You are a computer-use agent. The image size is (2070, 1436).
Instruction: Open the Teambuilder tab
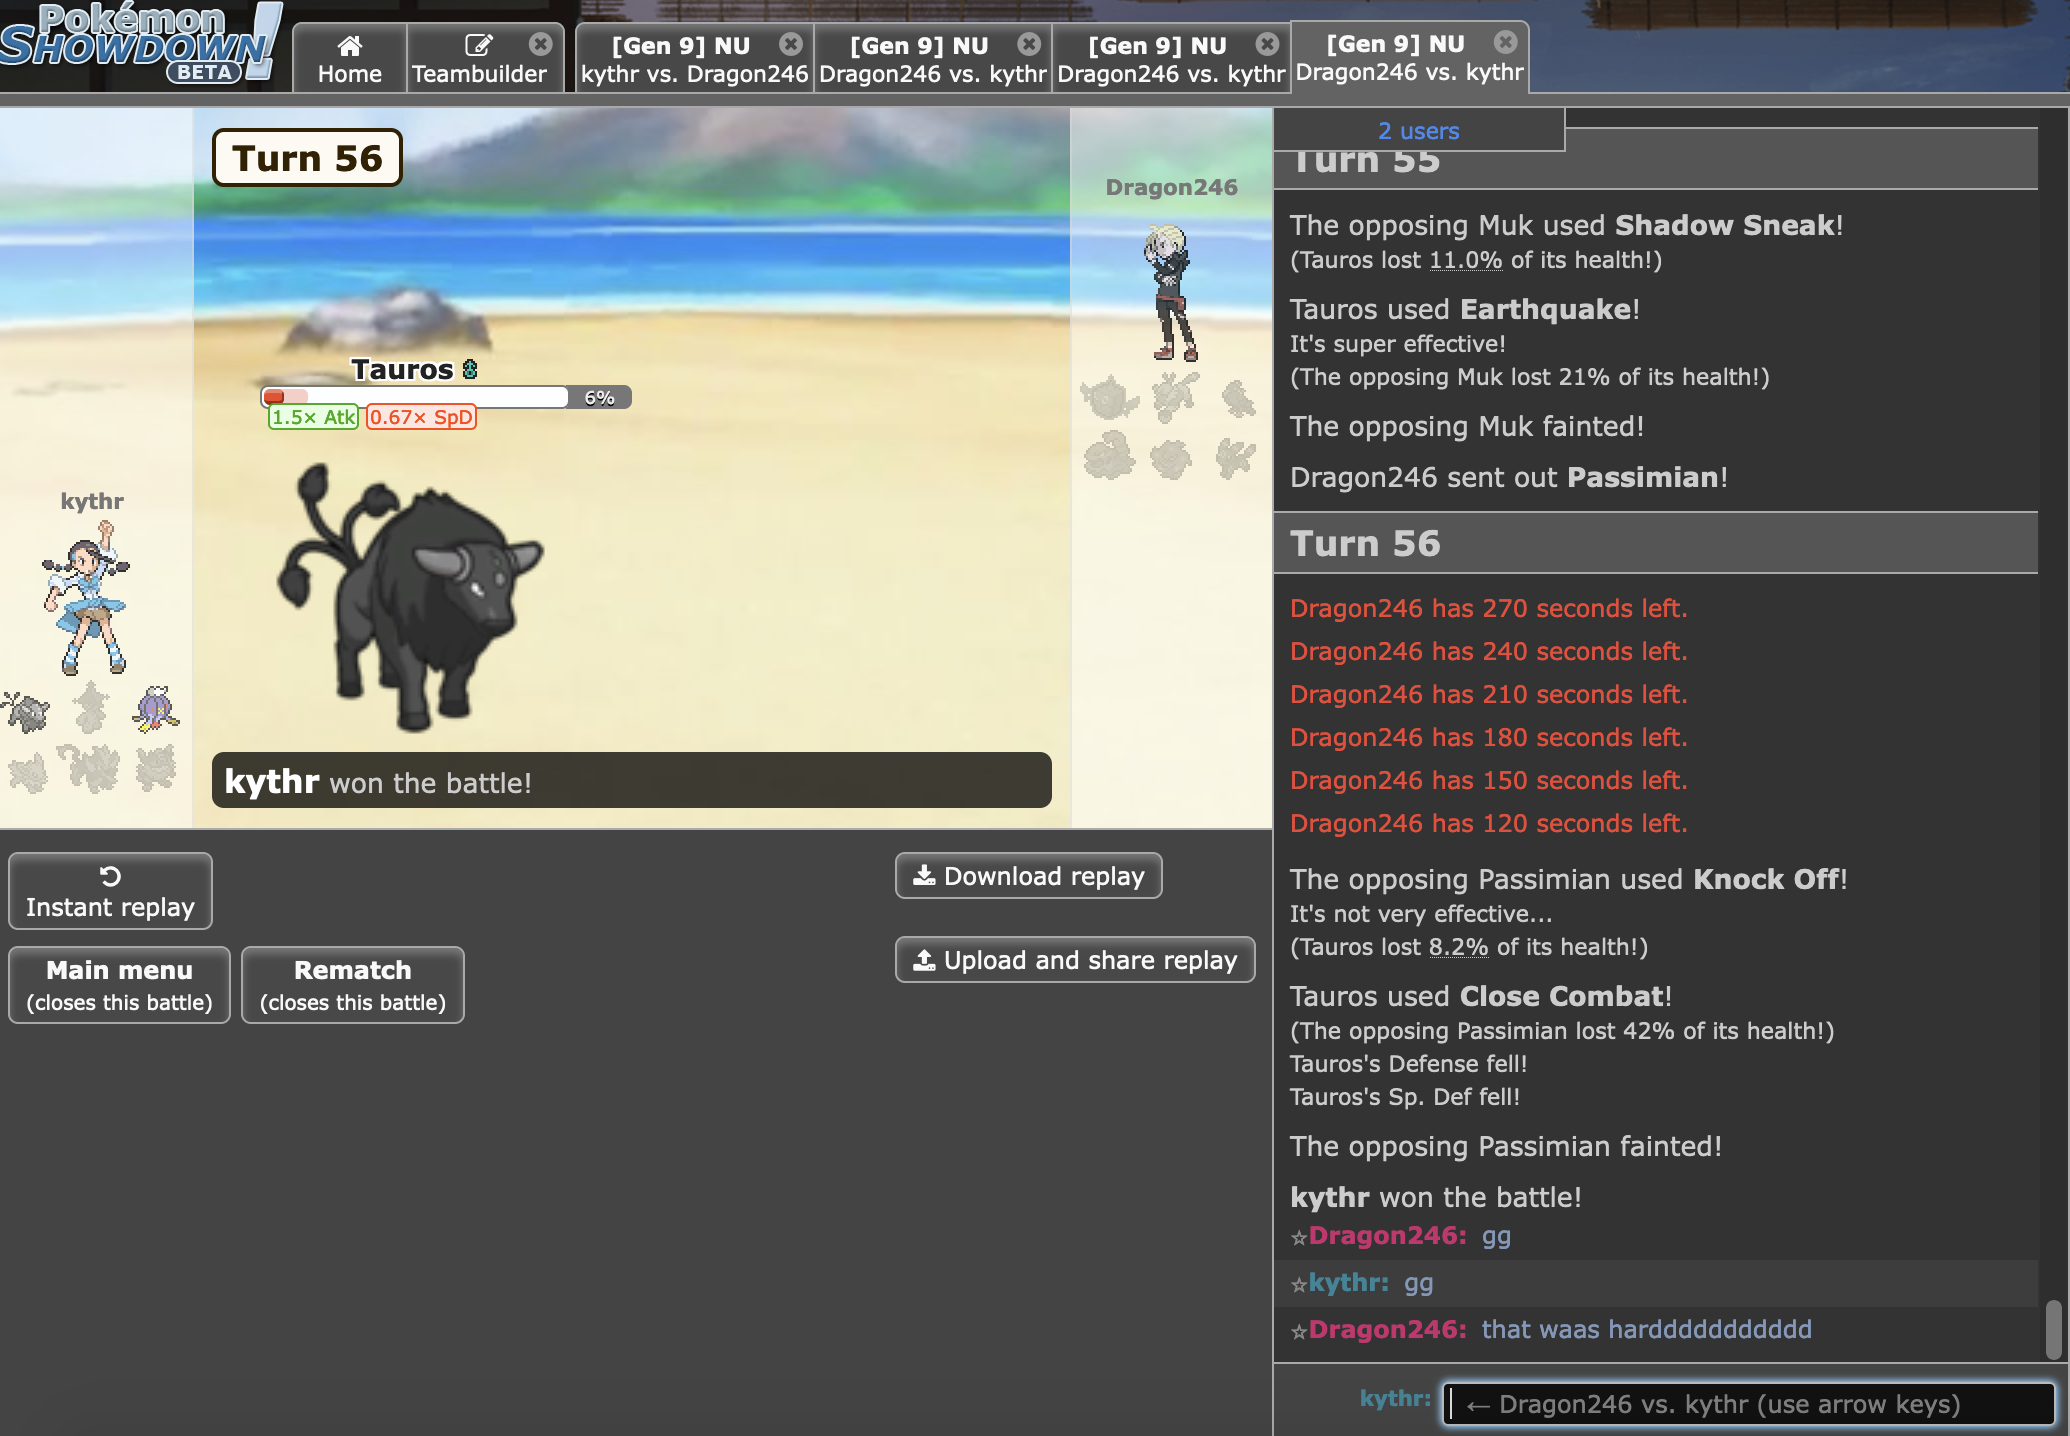479,59
